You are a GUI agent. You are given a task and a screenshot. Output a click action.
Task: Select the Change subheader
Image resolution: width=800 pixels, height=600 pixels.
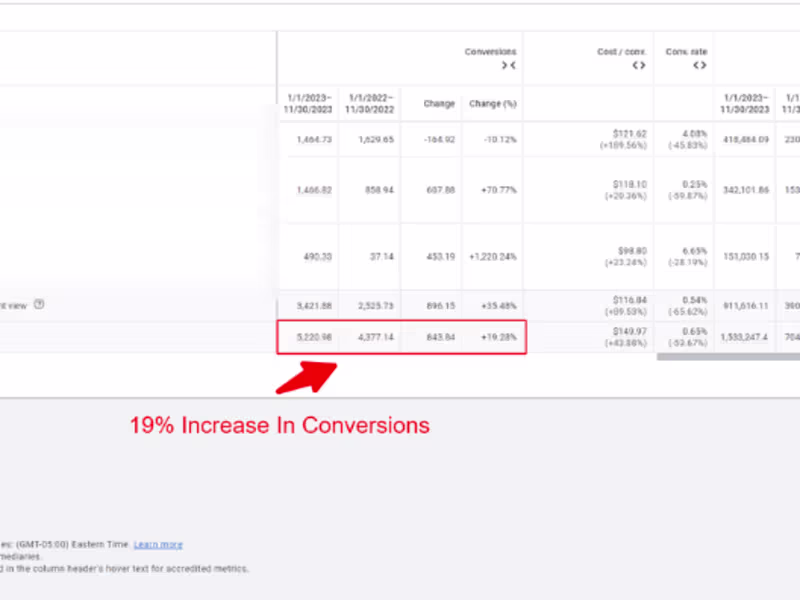click(x=439, y=104)
